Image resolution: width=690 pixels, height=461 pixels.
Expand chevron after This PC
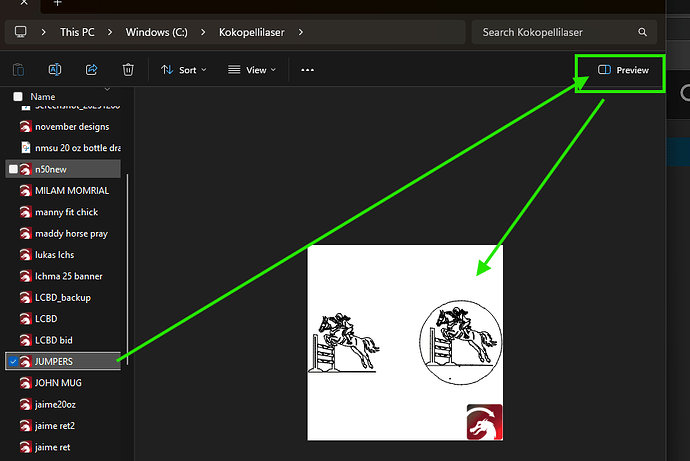[x=110, y=32]
